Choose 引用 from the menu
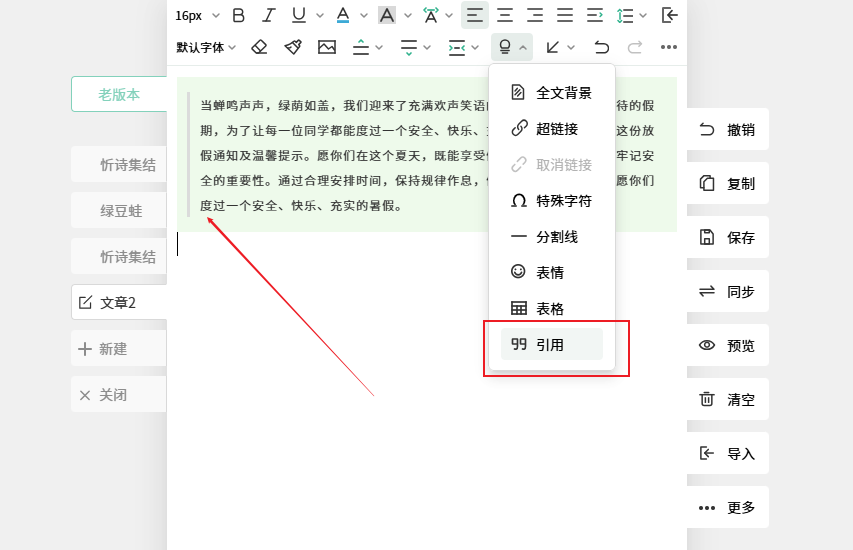The width and height of the screenshot is (853, 550). coord(552,344)
